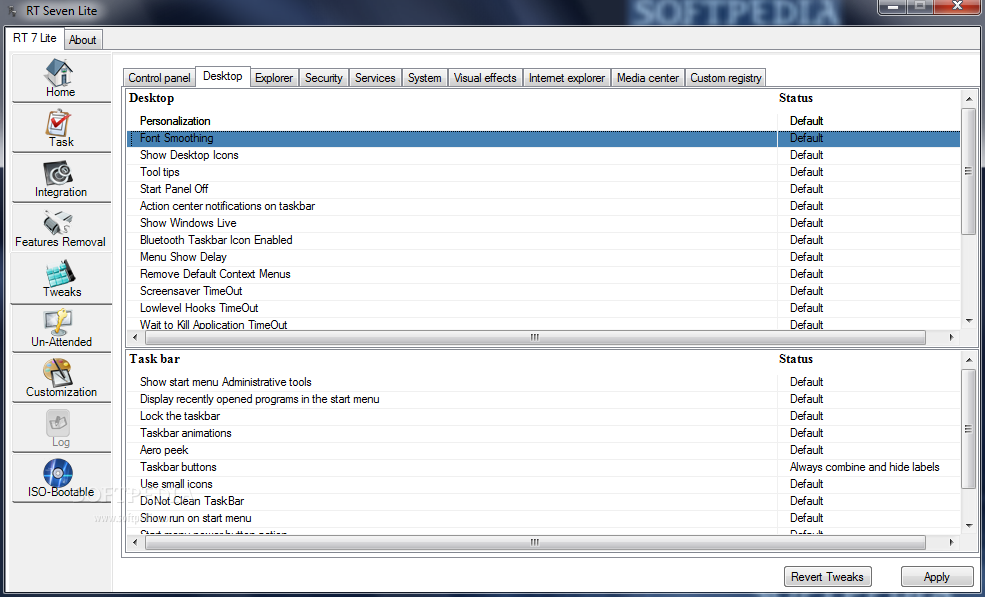Select Show start menu Administrative tools
The width and height of the screenshot is (985, 597).
click(544, 382)
